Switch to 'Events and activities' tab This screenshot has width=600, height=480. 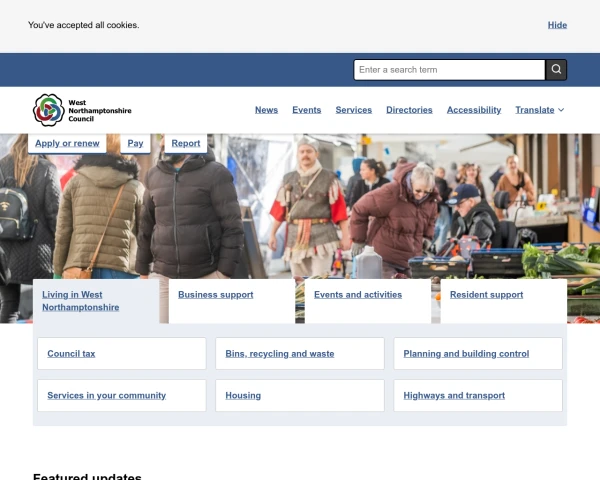point(368,301)
